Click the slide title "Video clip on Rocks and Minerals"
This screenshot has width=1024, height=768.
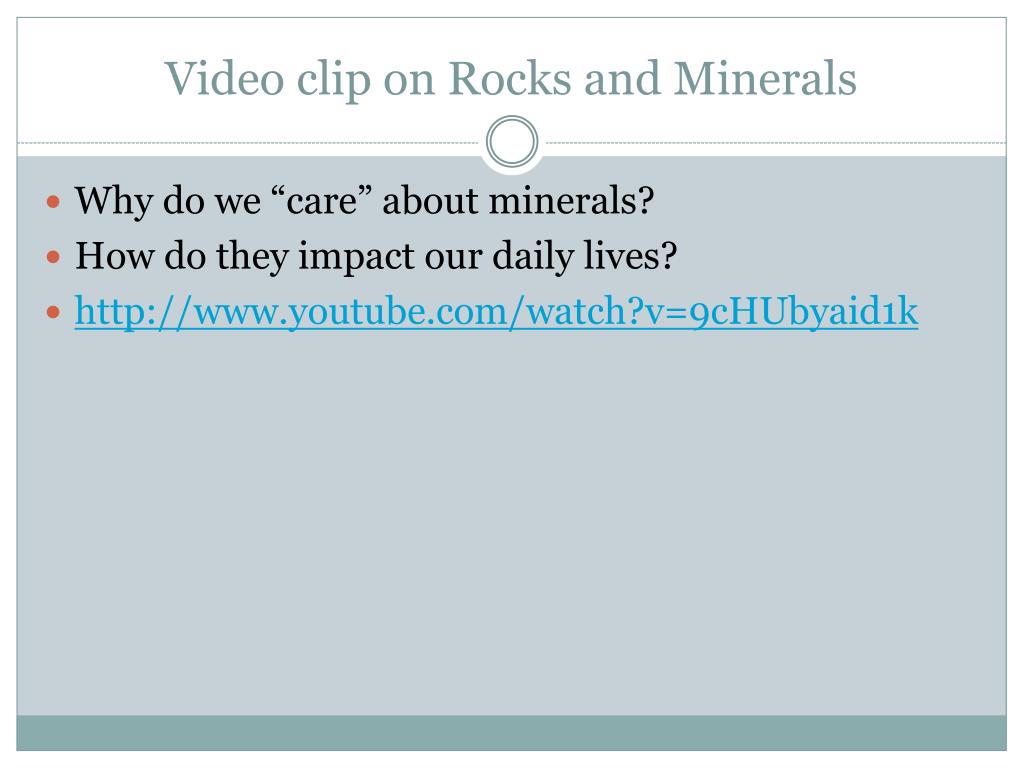[510, 80]
